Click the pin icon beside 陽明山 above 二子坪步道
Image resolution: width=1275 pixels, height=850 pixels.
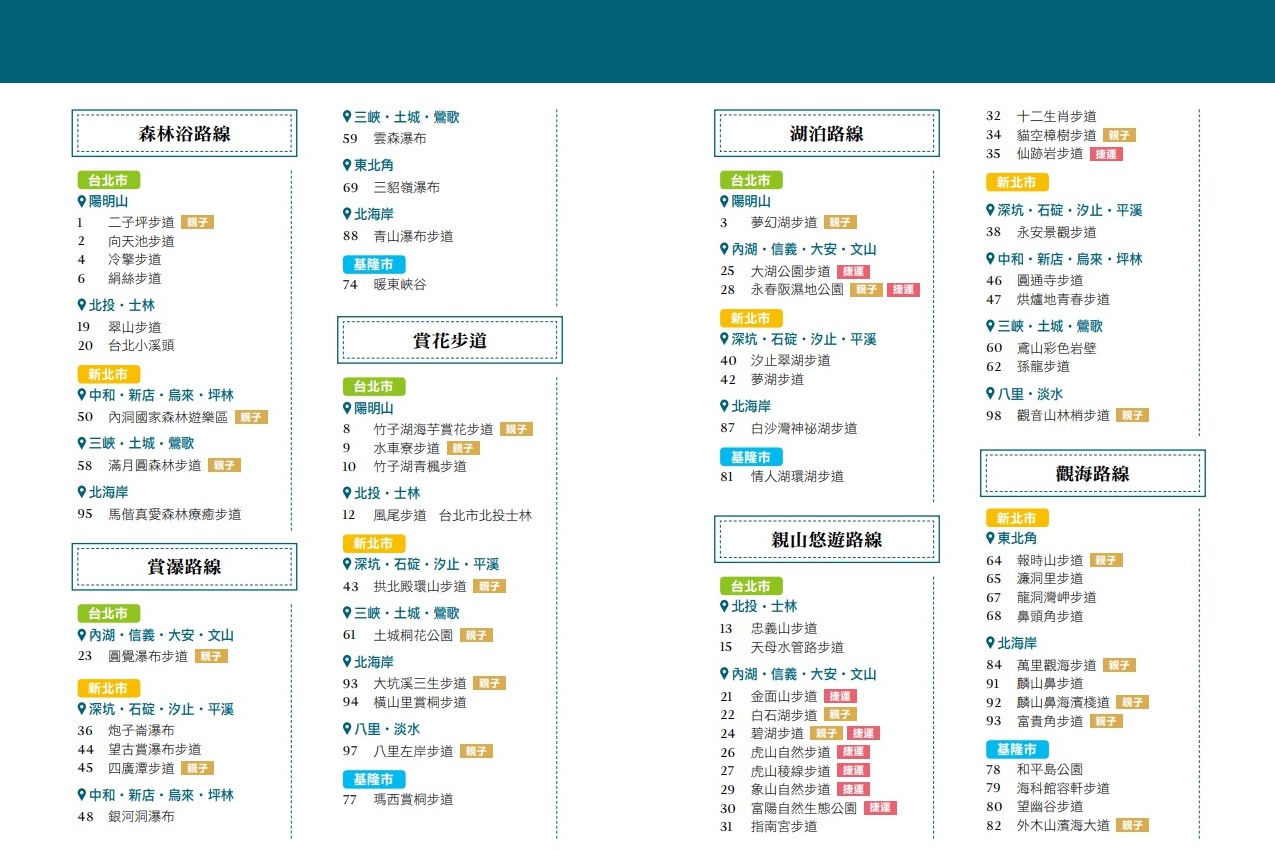click(x=82, y=201)
